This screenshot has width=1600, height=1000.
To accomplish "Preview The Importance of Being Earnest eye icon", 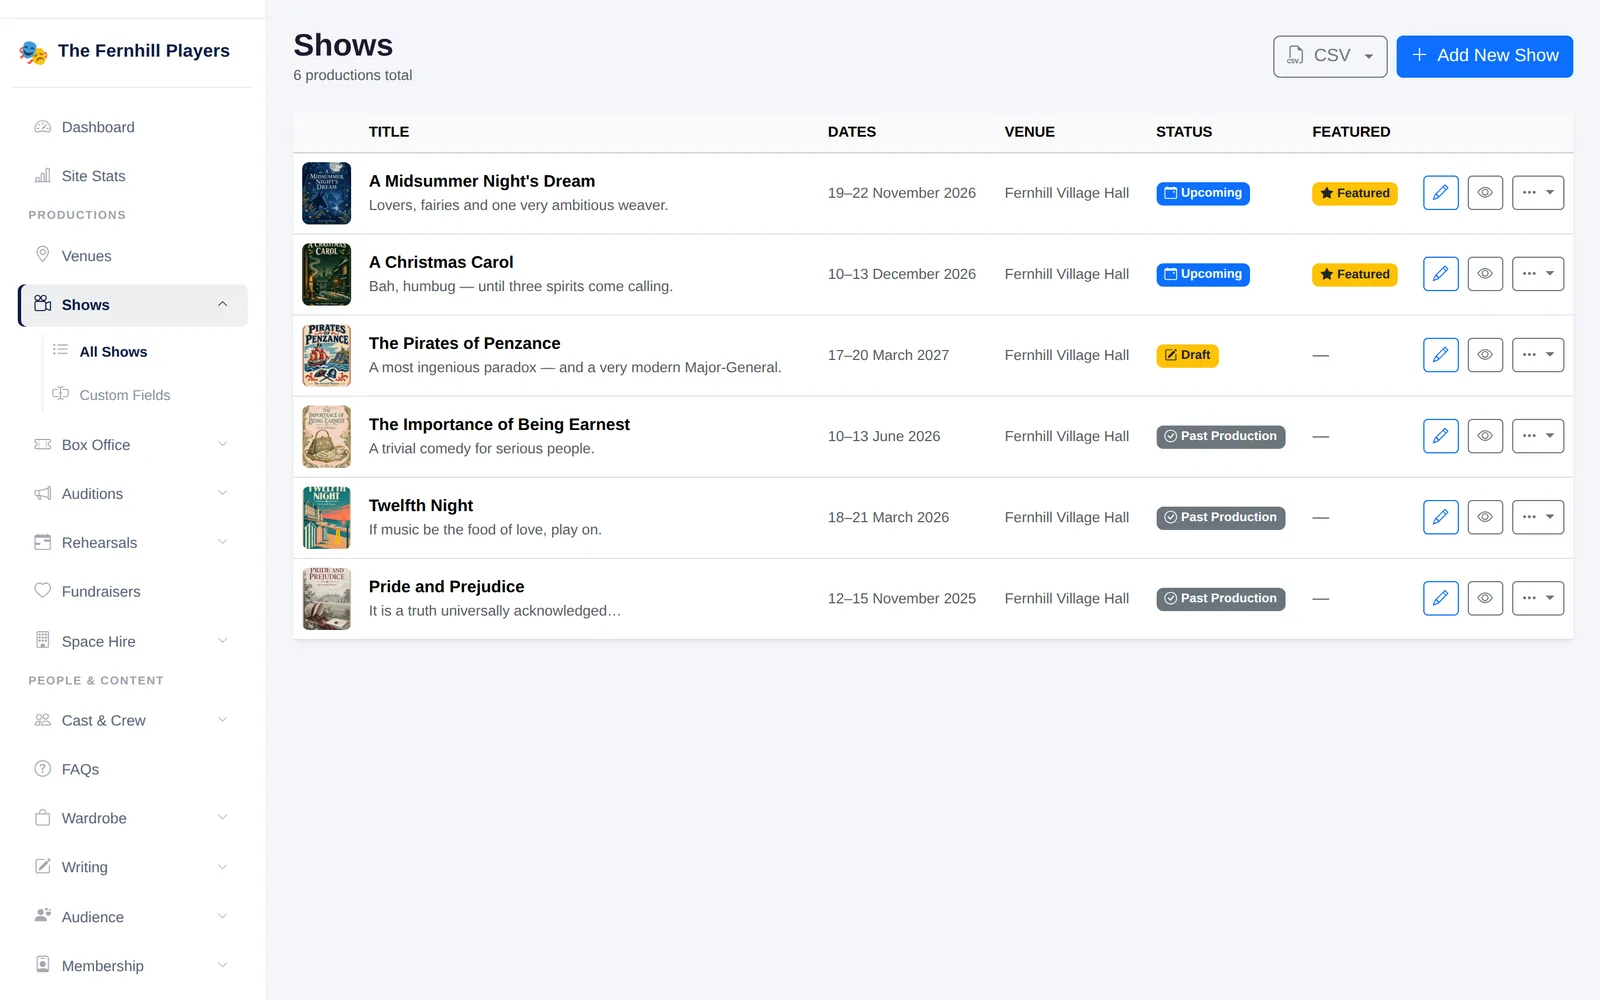I will (1485, 436).
